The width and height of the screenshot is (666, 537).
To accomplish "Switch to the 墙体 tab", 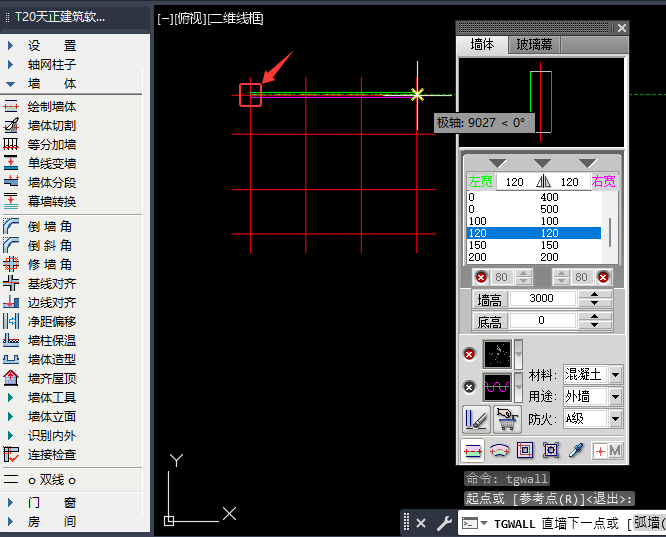I will (483, 44).
